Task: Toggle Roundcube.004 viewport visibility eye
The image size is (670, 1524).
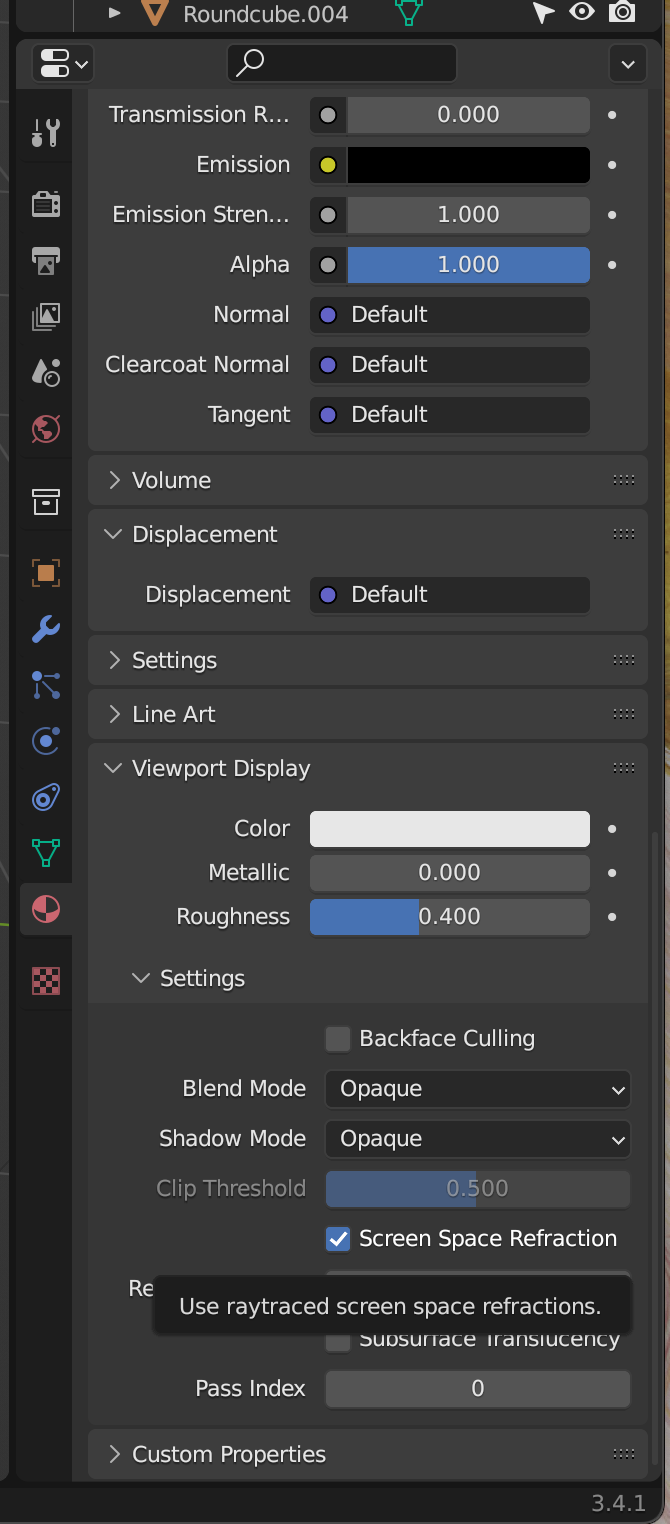Action: coord(581,13)
